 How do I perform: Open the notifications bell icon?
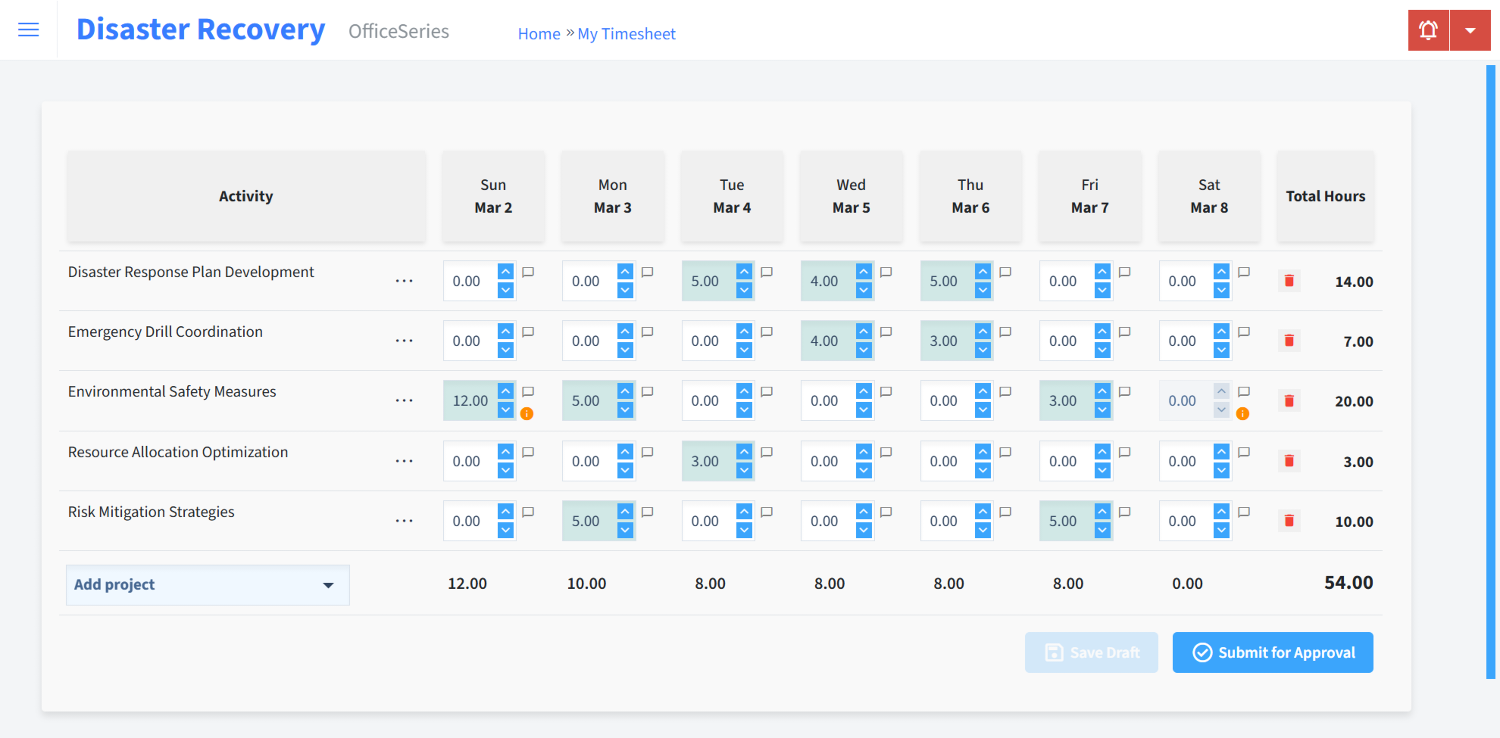(x=1427, y=30)
